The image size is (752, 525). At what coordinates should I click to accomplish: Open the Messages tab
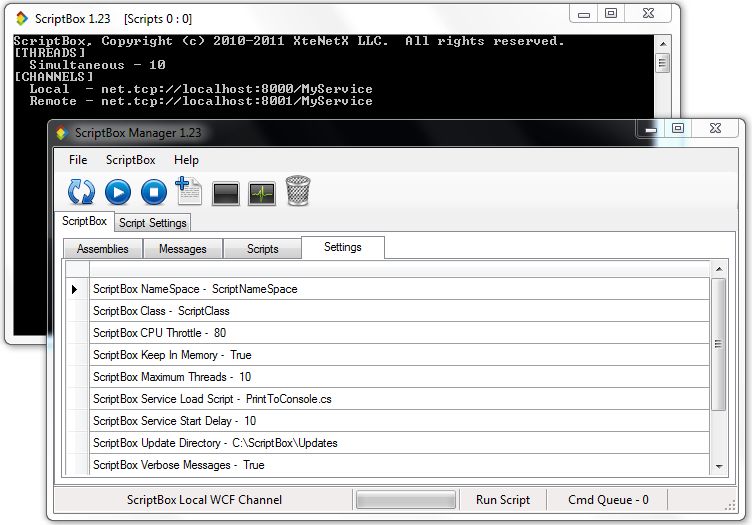(183, 249)
